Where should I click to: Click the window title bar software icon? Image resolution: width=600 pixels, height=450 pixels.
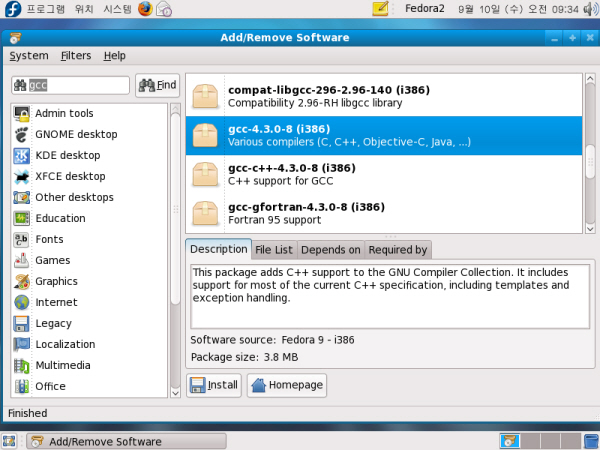coord(15,38)
